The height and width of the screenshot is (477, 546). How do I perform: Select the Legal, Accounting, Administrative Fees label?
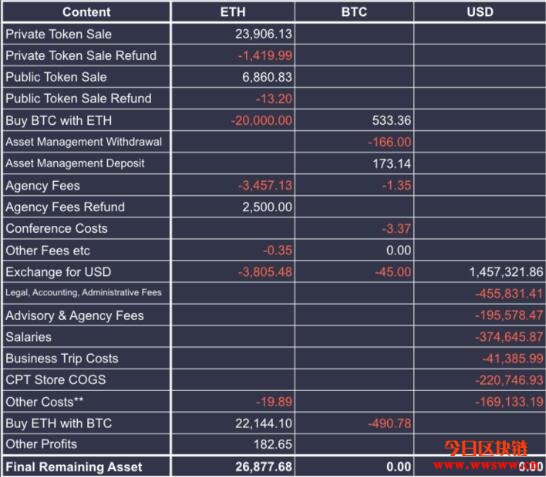84,292
